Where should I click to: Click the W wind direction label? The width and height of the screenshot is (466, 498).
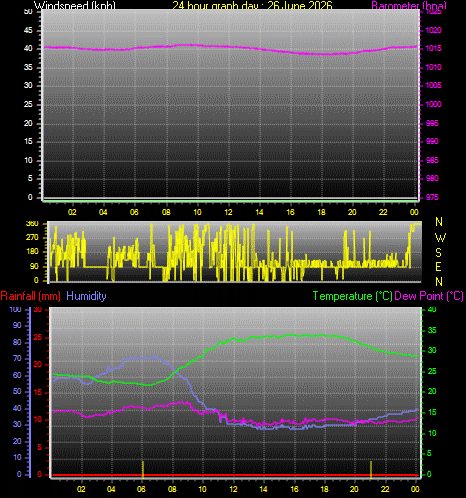pos(440,238)
